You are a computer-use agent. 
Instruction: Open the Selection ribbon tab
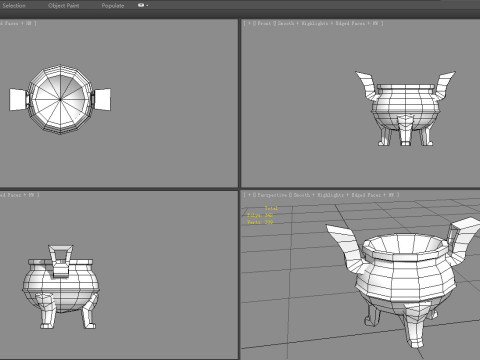click(x=14, y=6)
